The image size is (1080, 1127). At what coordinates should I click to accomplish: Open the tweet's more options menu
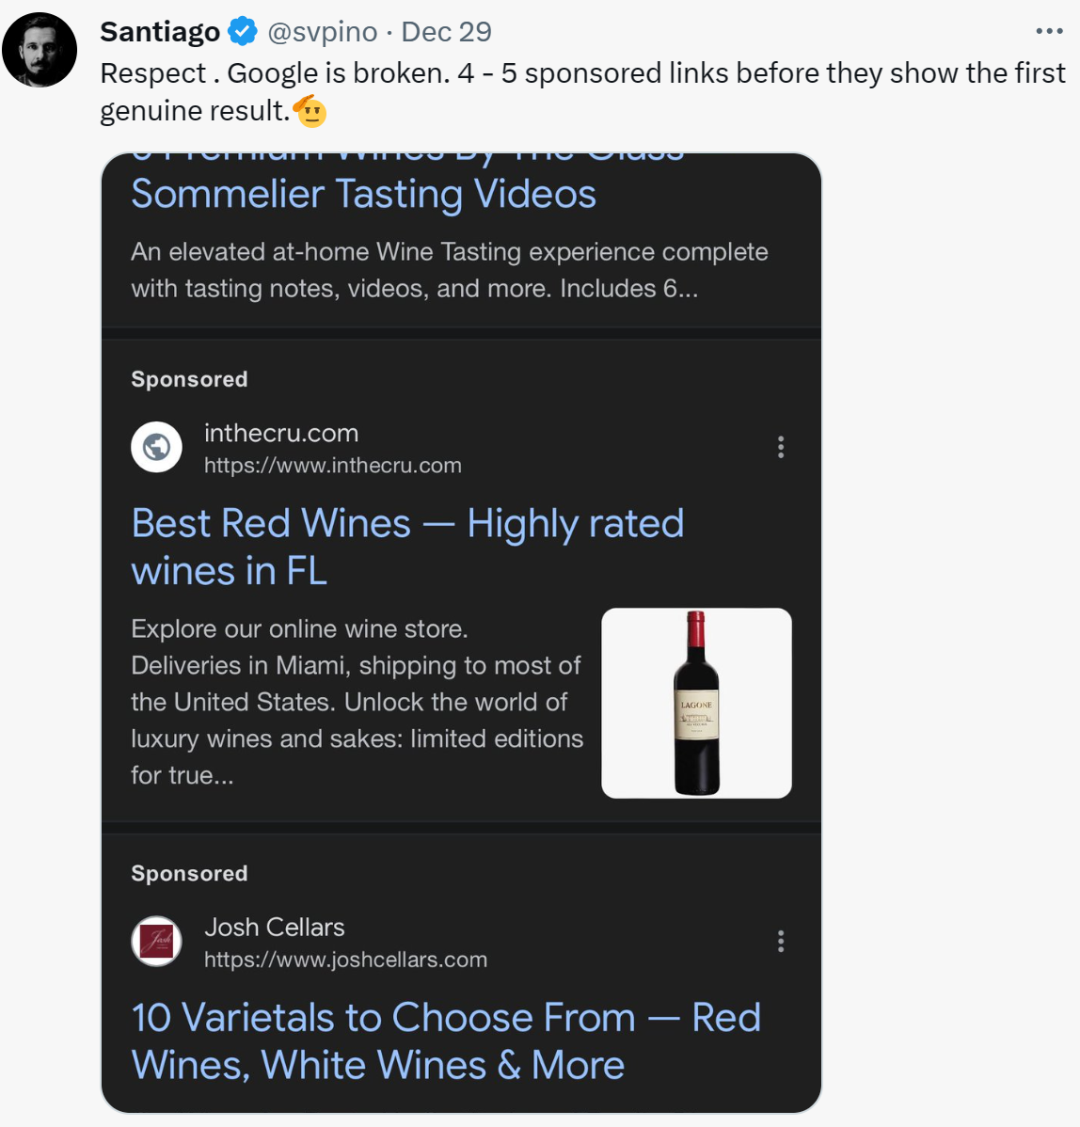[1049, 32]
